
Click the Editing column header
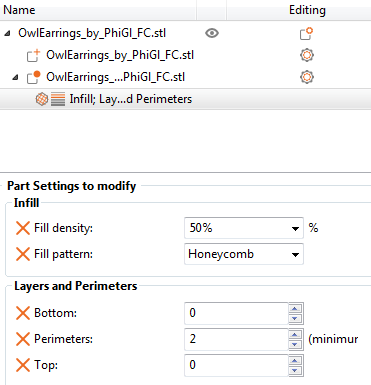coord(307,11)
